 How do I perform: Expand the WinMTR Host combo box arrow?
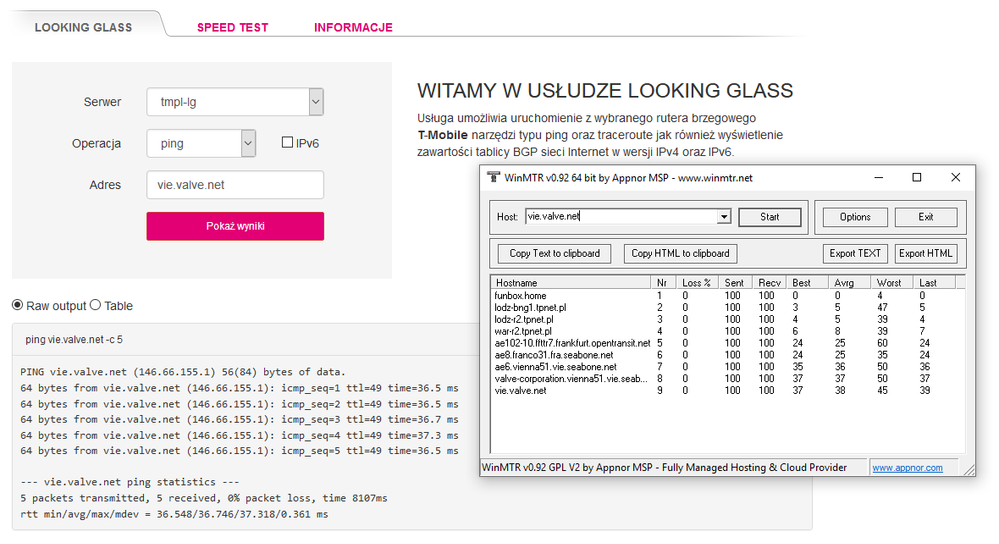(724, 217)
